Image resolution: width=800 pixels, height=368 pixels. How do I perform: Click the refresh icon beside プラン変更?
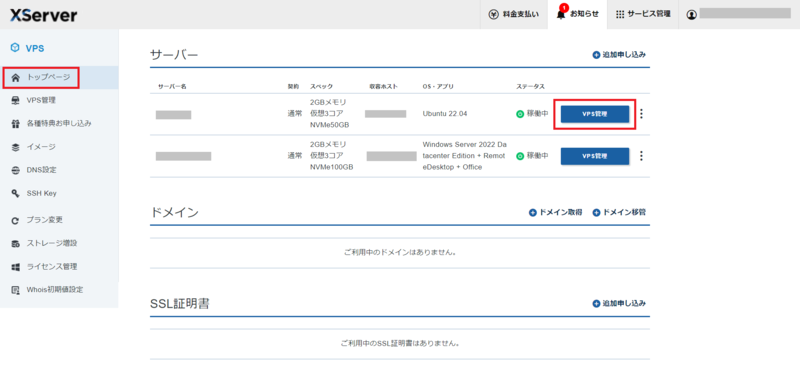pos(15,220)
